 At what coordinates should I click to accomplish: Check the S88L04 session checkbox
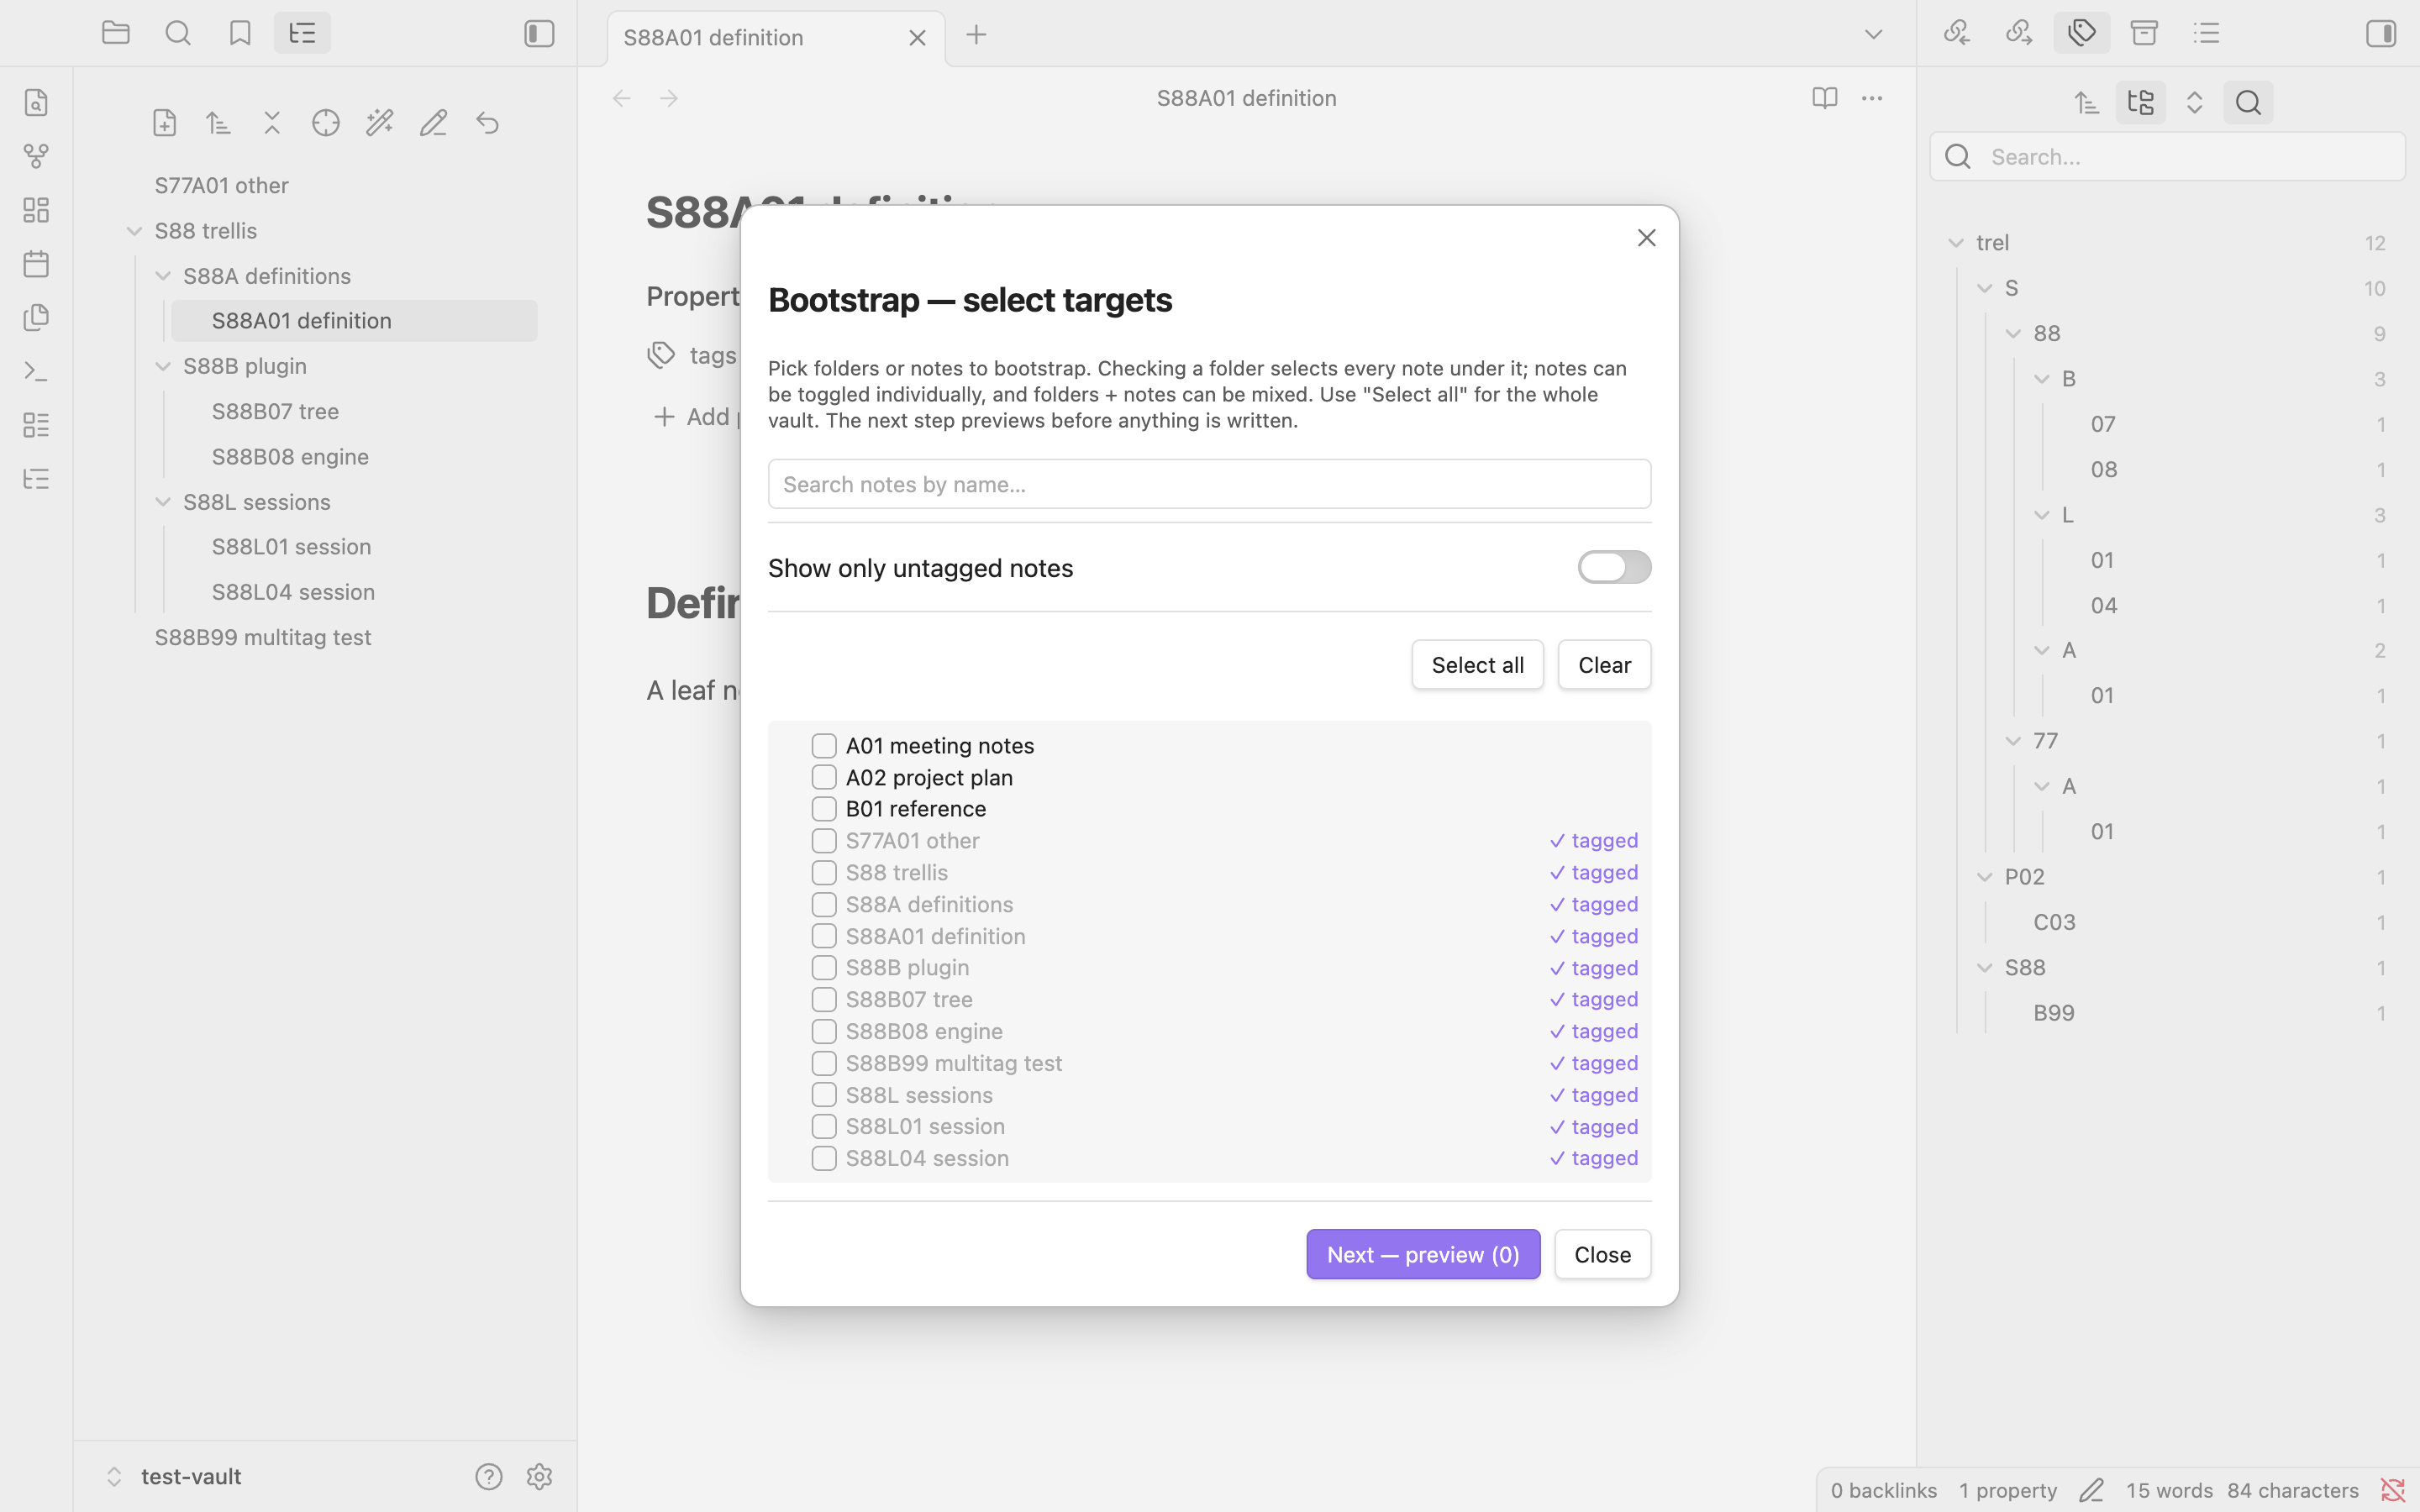point(824,1158)
